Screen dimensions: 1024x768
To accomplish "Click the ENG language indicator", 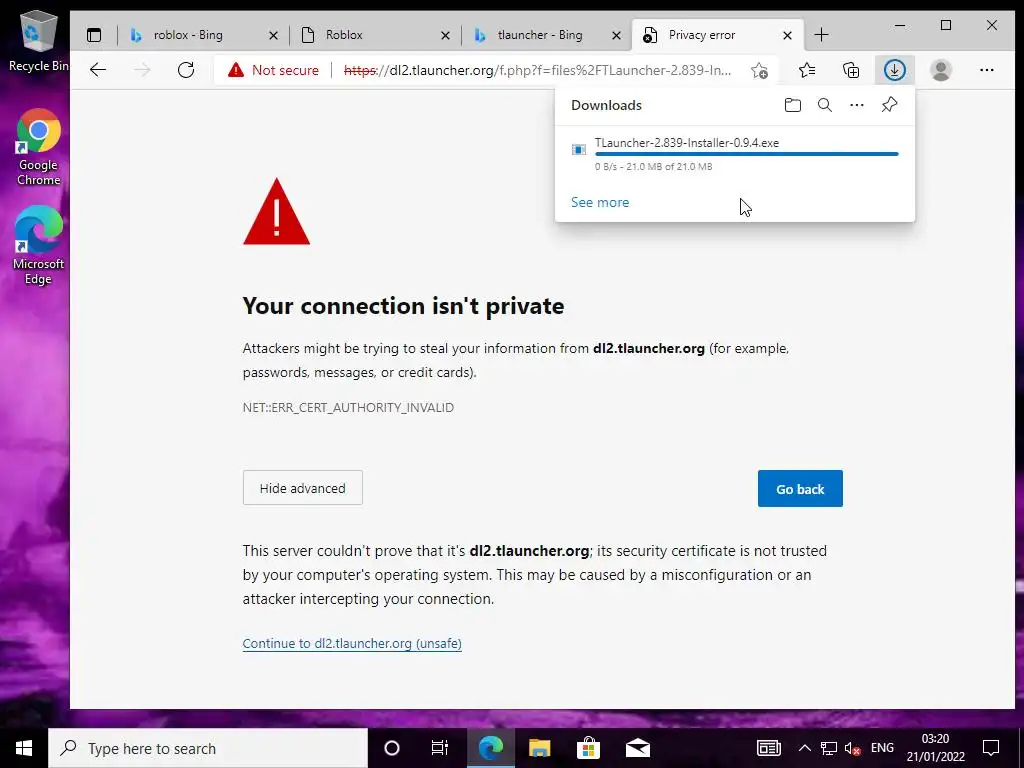I will [882, 748].
